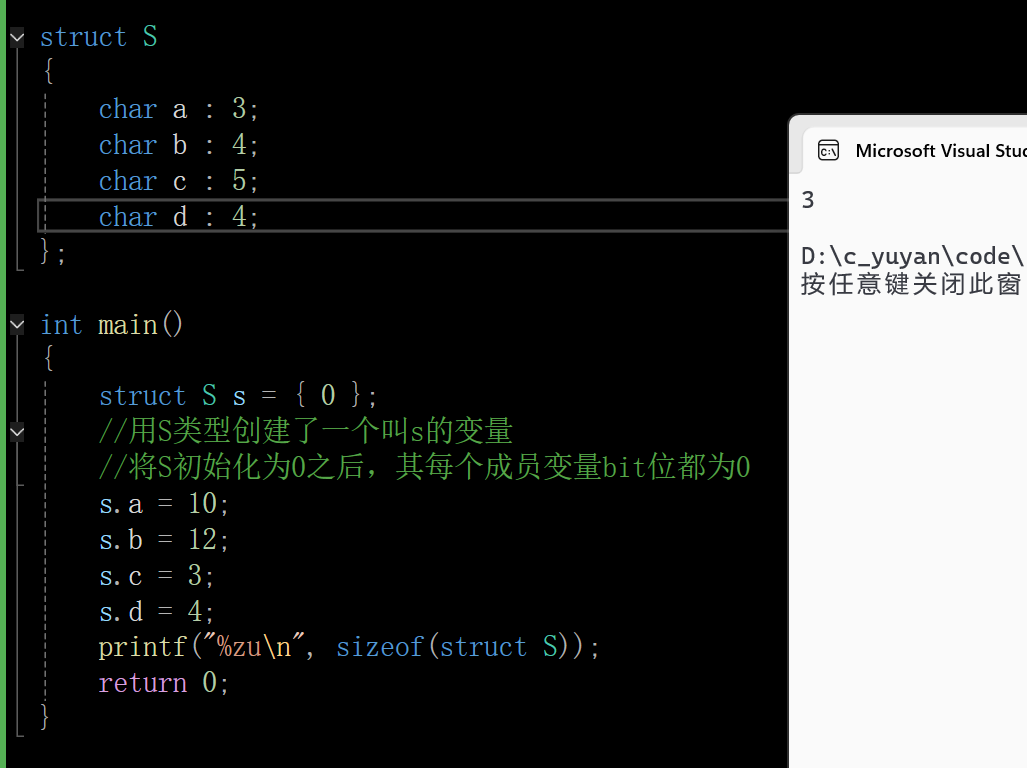Click the line 'char c : 5;'
The height and width of the screenshot is (768, 1027).
click(178, 181)
